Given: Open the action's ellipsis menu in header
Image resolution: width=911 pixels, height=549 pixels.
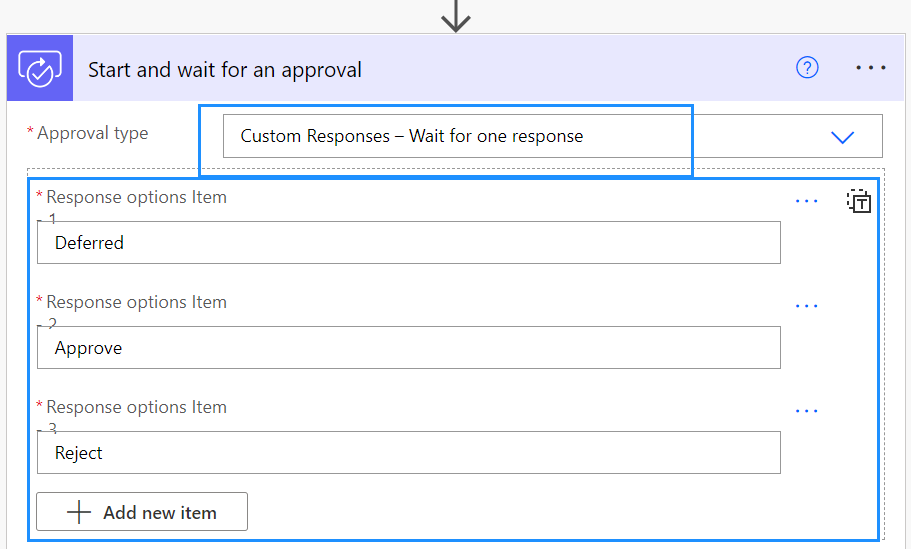Looking at the screenshot, I should coord(870,68).
